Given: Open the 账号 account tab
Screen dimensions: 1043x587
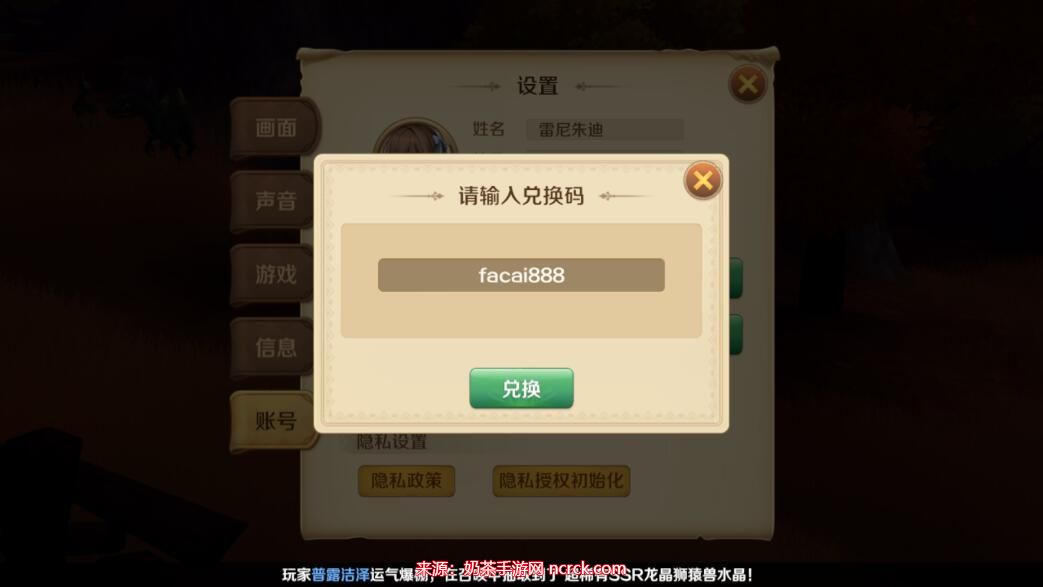Looking at the screenshot, I should [x=275, y=421].
